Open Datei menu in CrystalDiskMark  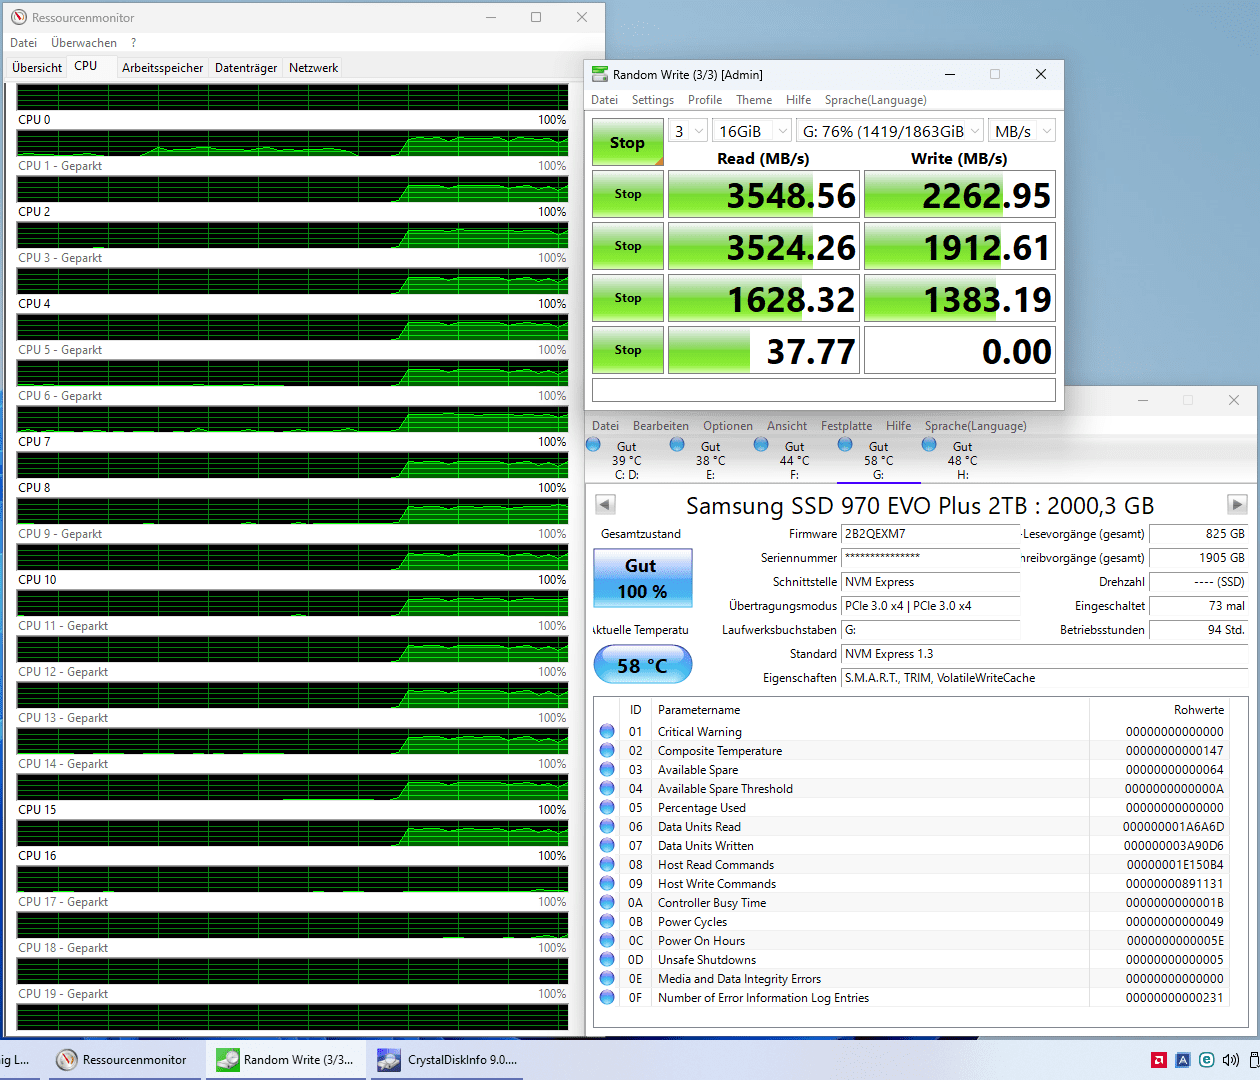(604, 100)
